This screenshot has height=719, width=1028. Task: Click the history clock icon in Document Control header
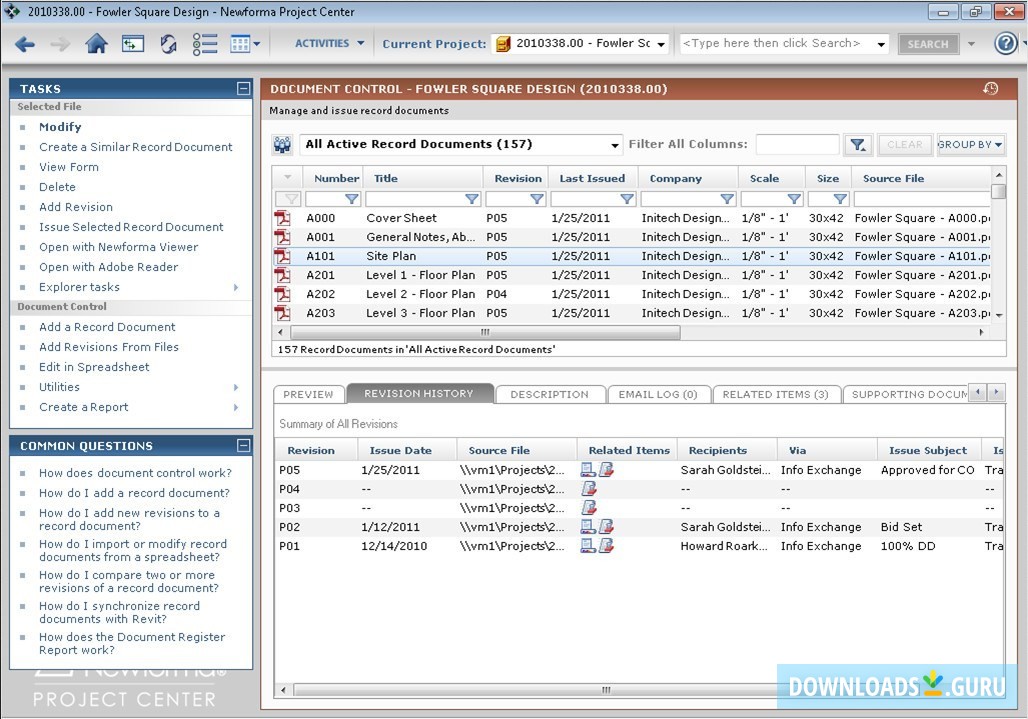coord(990,89)
